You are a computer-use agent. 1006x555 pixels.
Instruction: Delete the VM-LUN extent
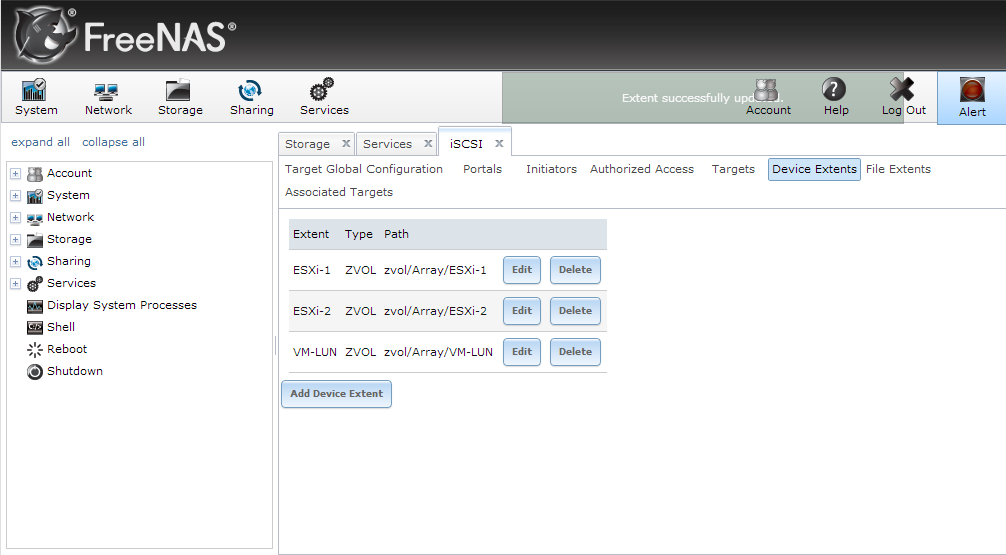click(575, 352)
